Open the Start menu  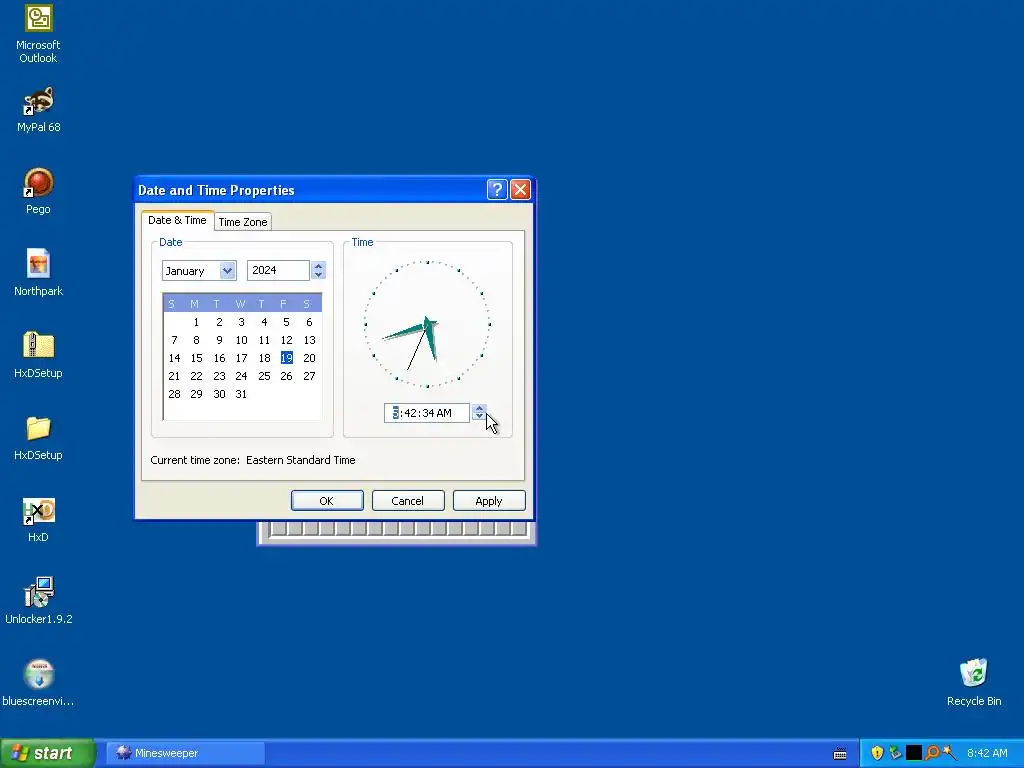point(47,753)
